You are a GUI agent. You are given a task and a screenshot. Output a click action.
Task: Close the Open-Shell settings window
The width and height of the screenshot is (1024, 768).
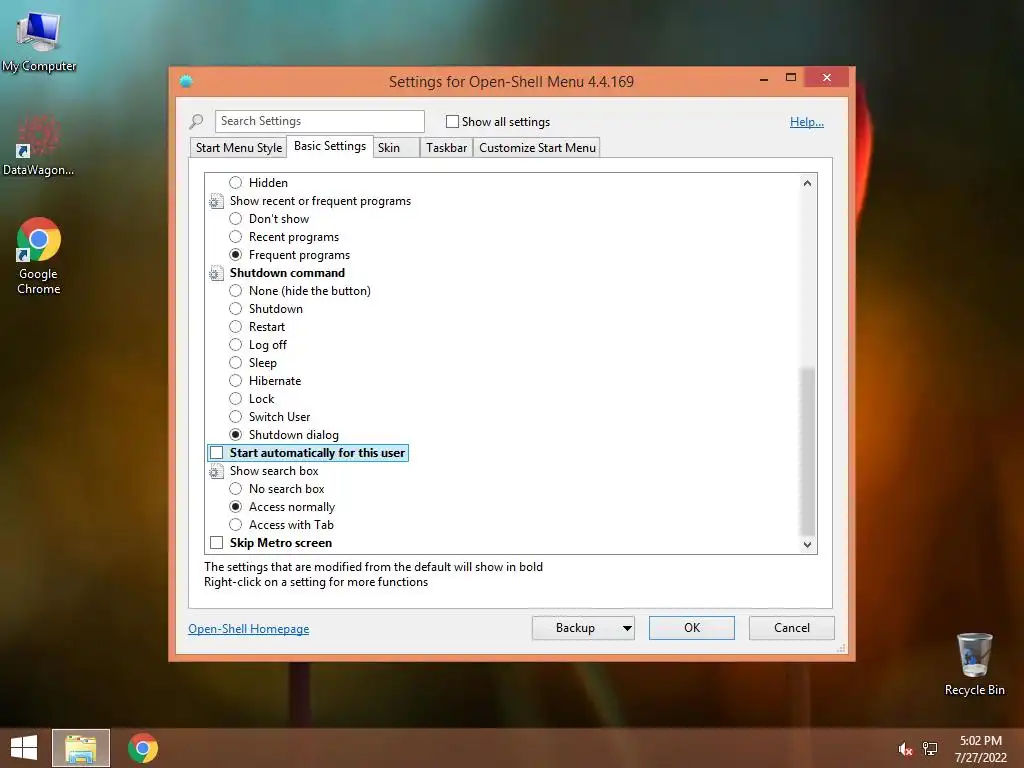[x=827, y=78]
